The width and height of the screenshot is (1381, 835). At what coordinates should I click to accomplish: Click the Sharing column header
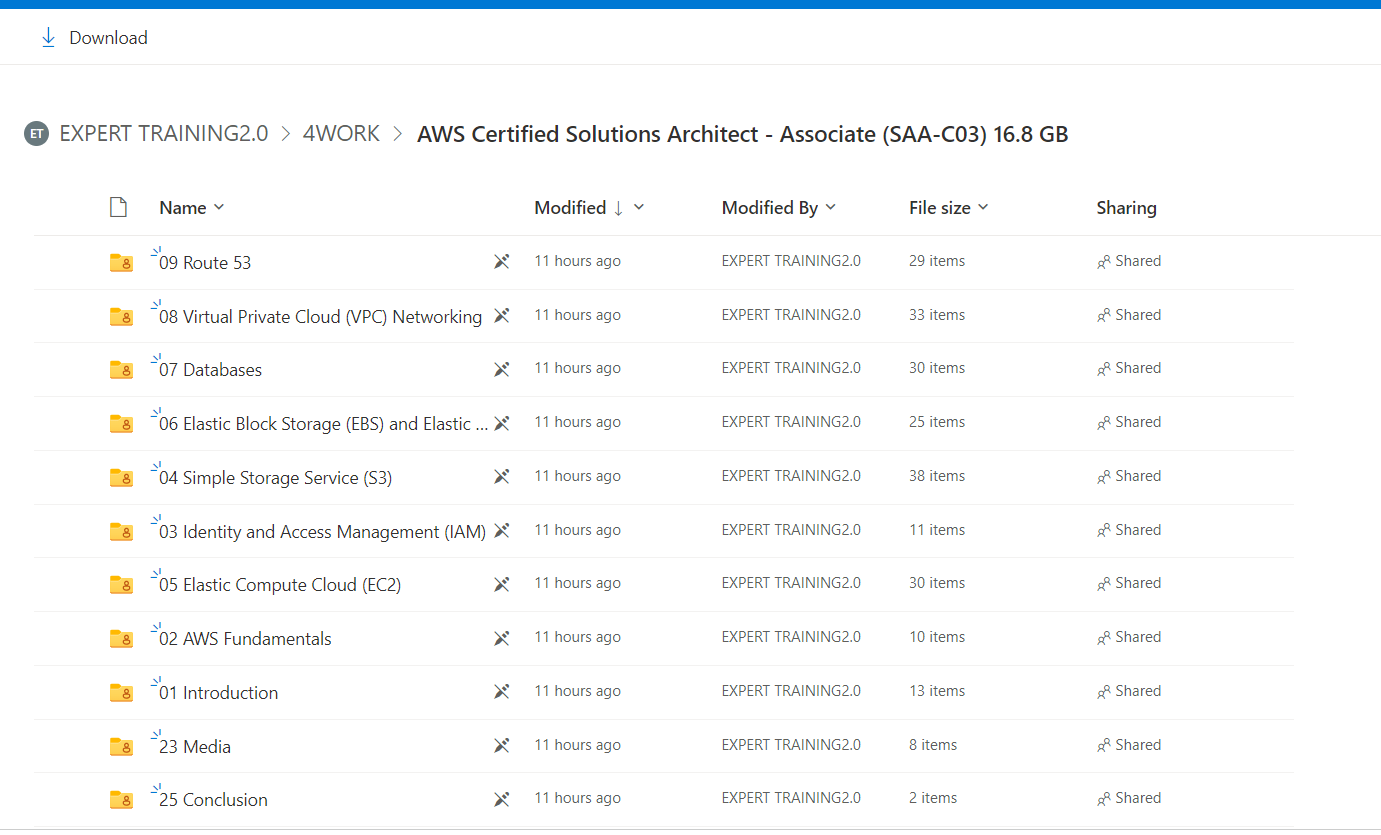click(1126, 208)
